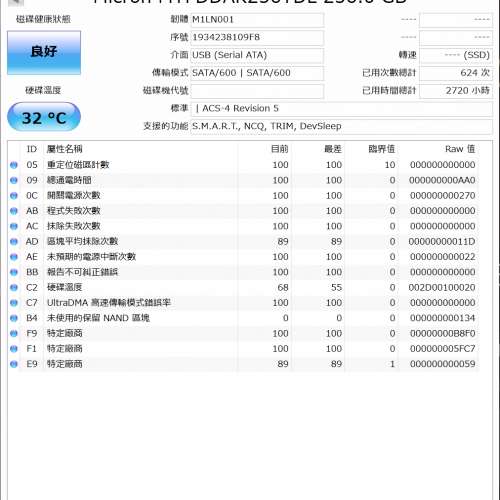
Task: Click the 臨界值 column header
Action: (382, 149)
